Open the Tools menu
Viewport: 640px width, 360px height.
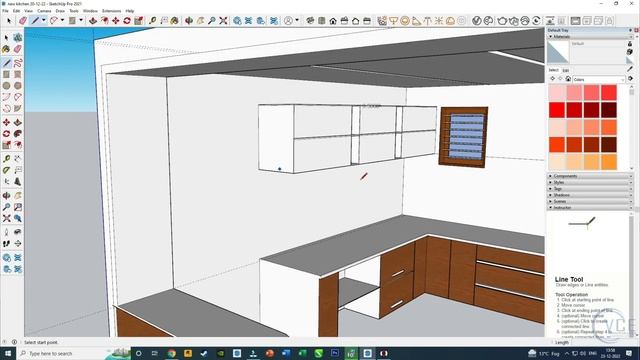(74, 11)
